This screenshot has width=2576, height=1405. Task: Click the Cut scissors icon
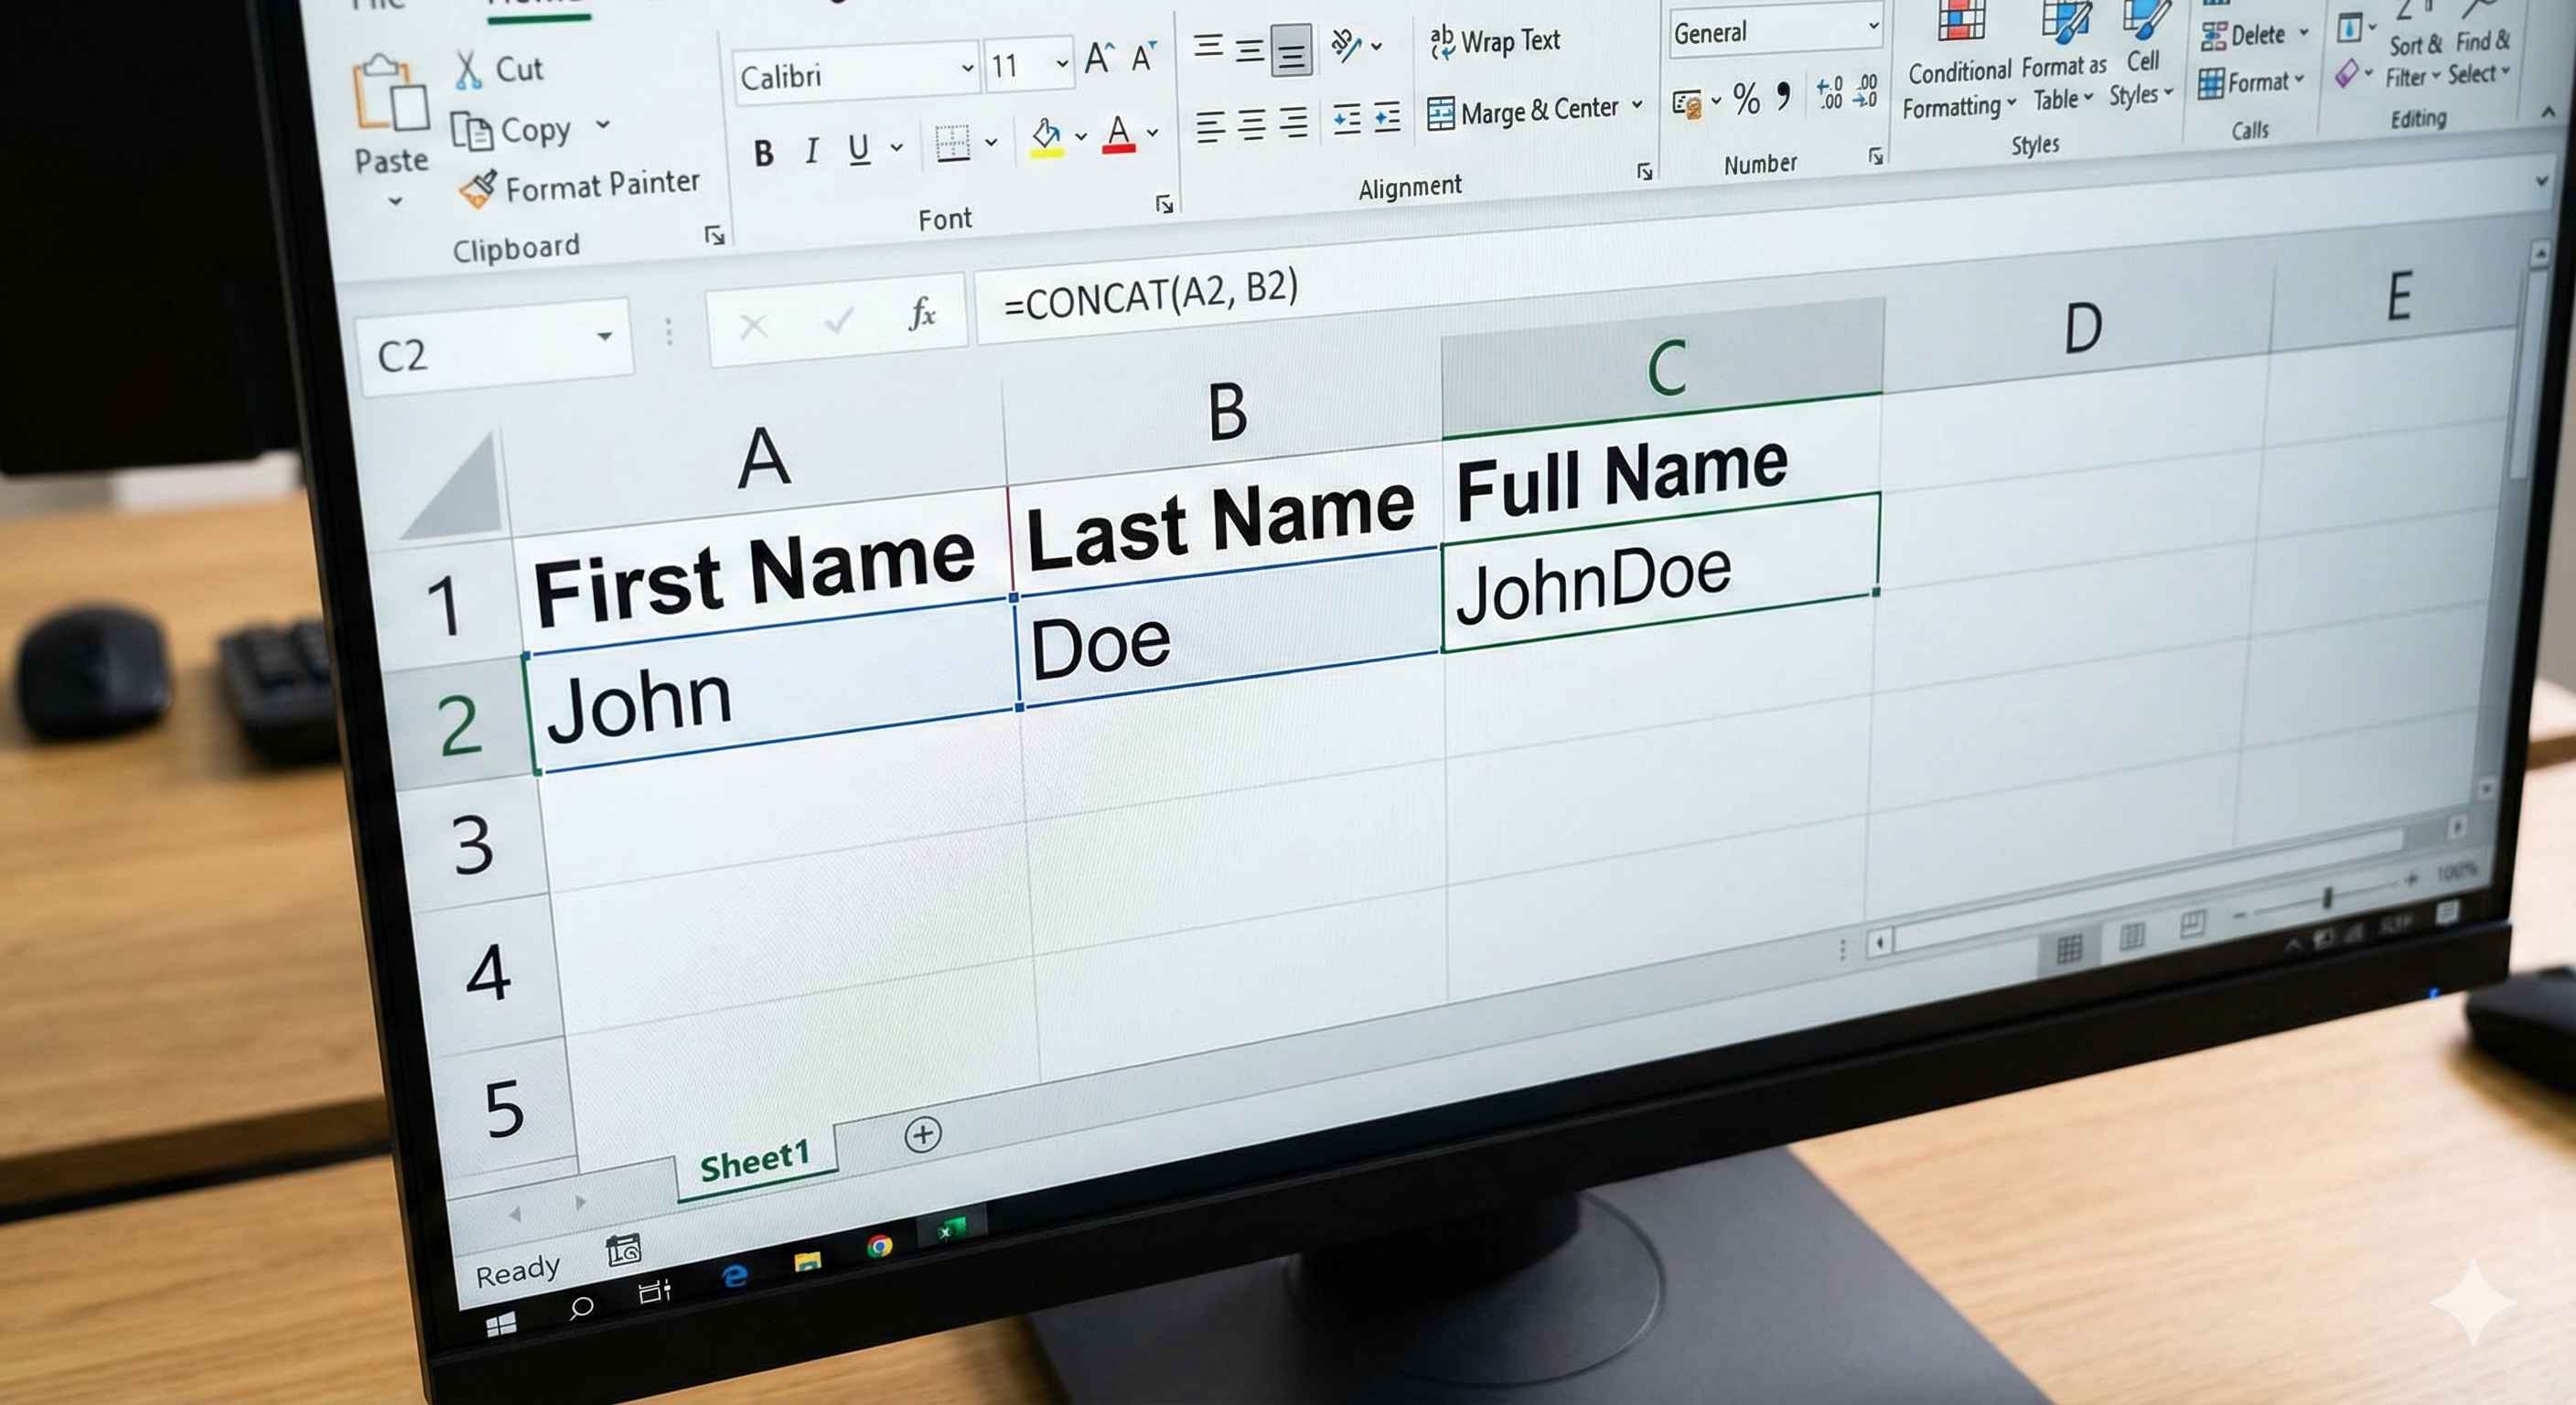click(468, 71)
